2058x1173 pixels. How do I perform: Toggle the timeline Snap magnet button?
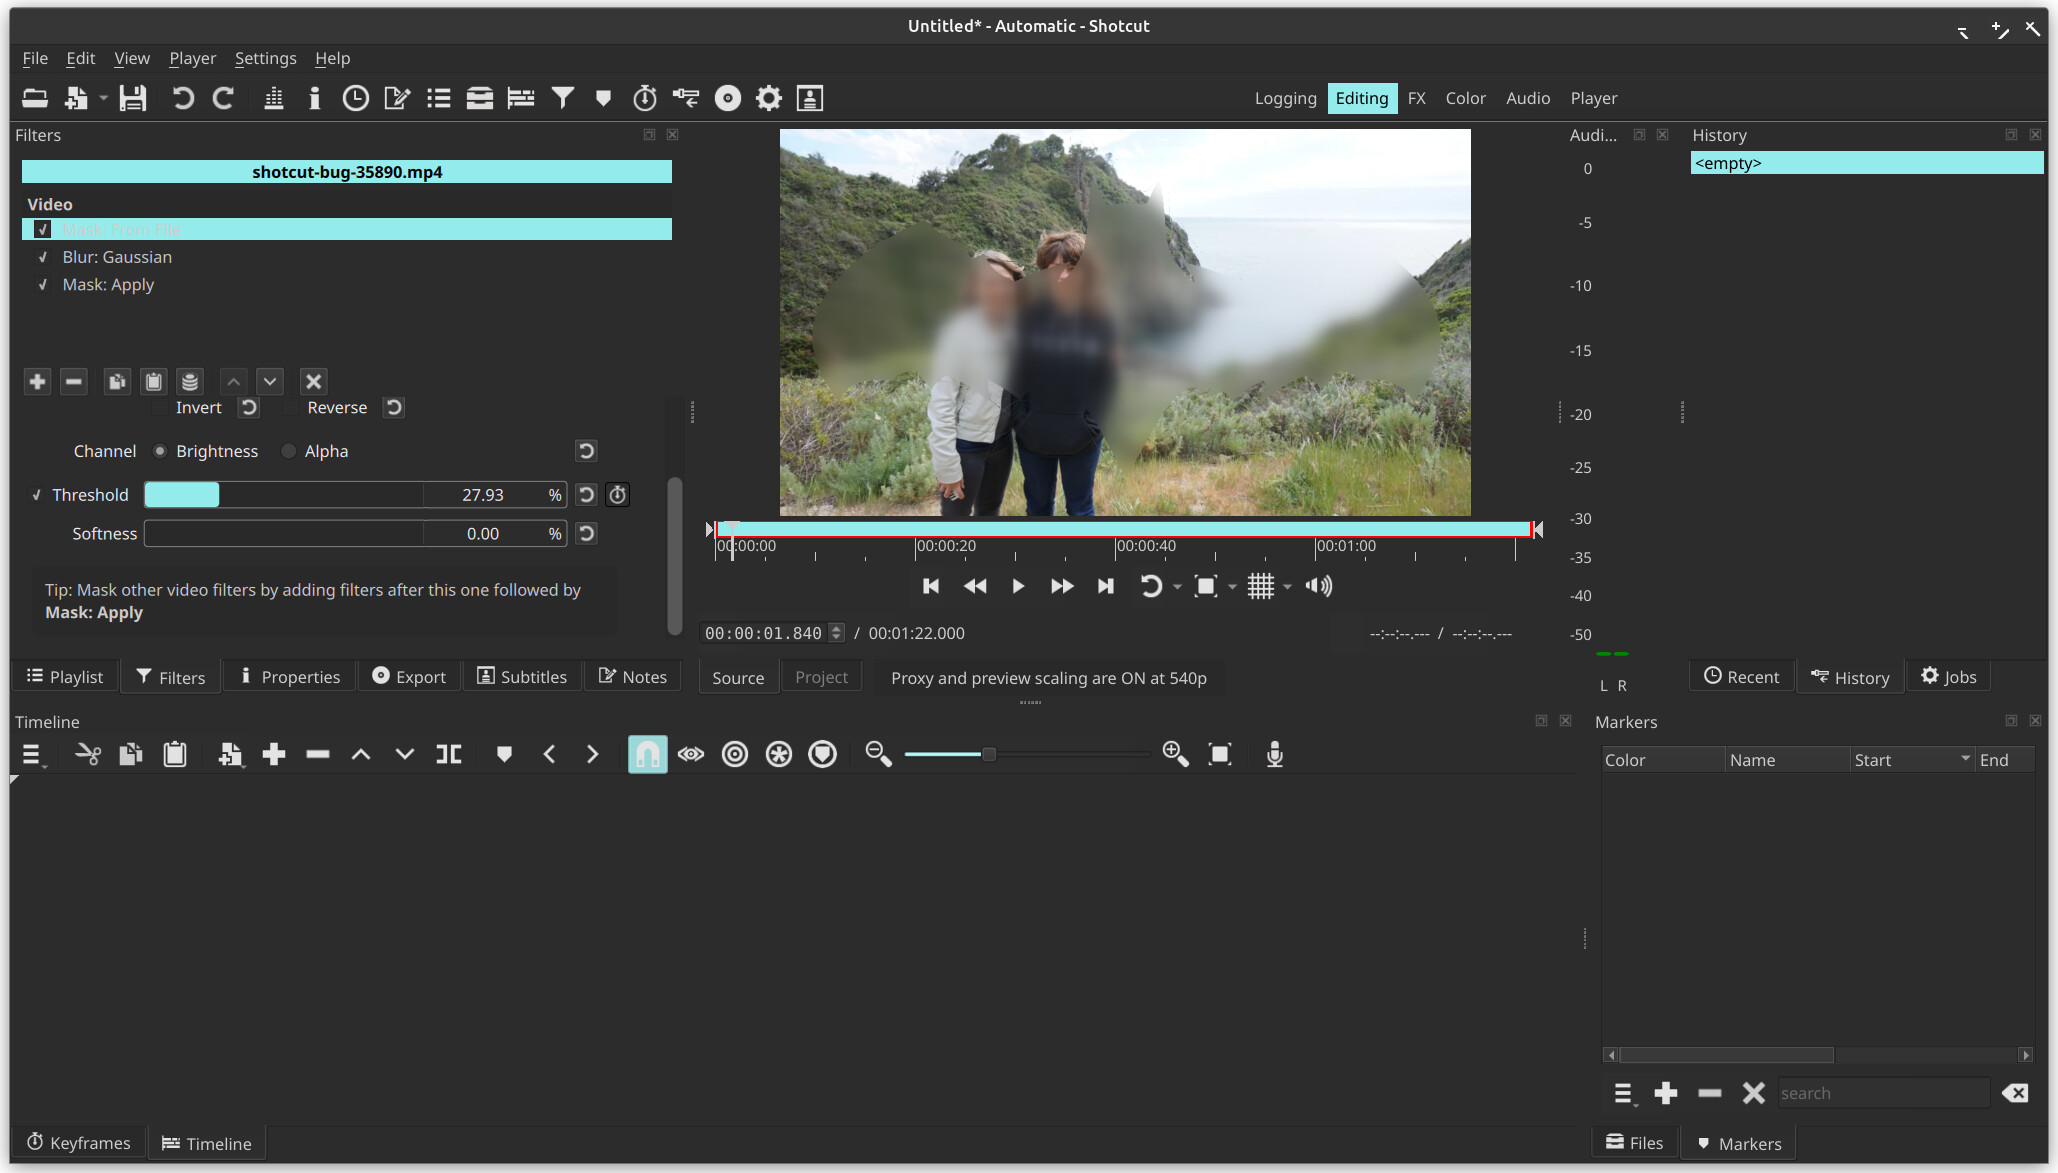(x=647, y=754)
